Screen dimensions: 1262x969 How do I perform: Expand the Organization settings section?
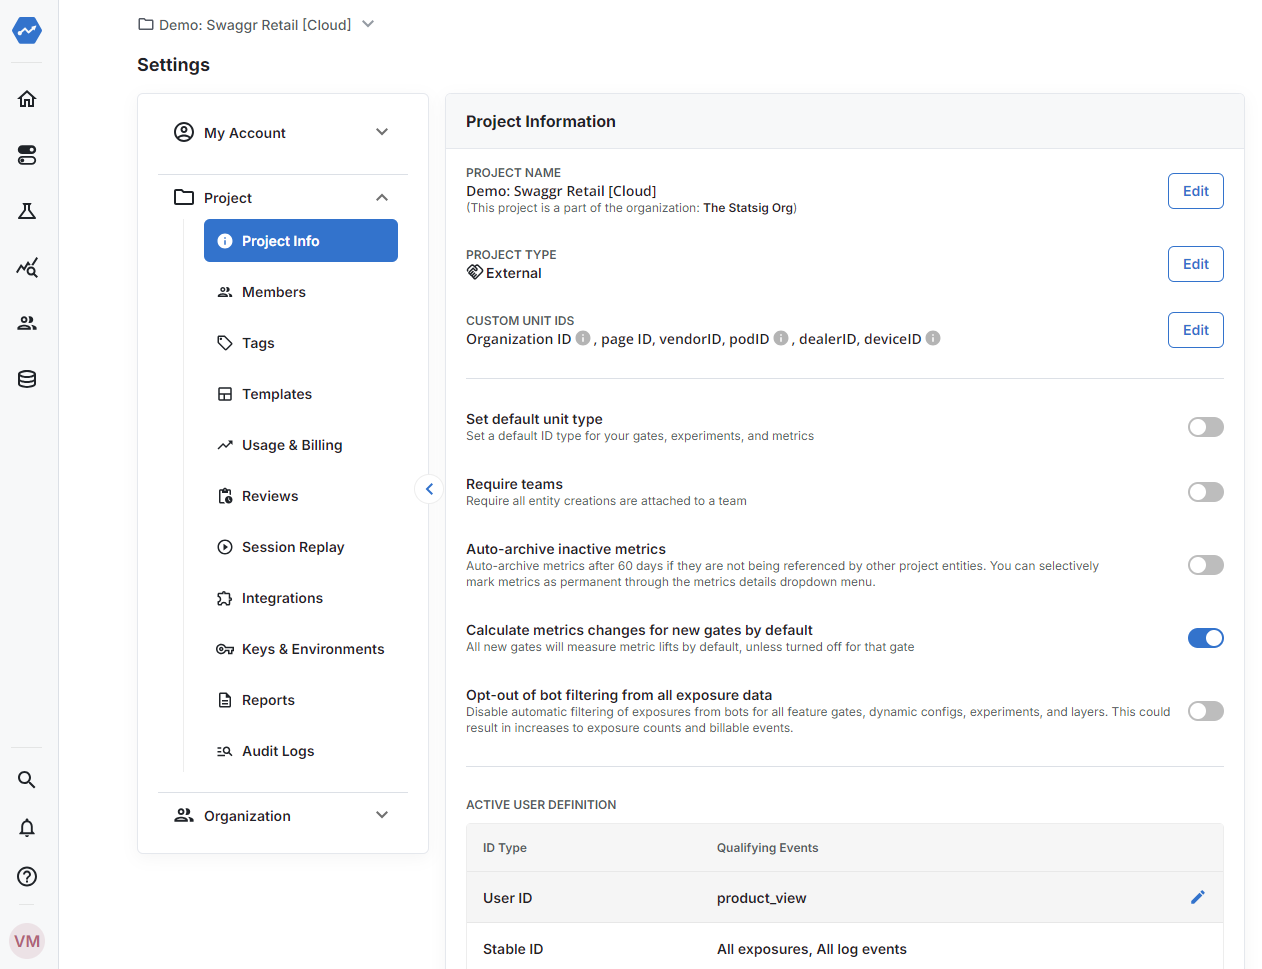(x=381, y=815)
